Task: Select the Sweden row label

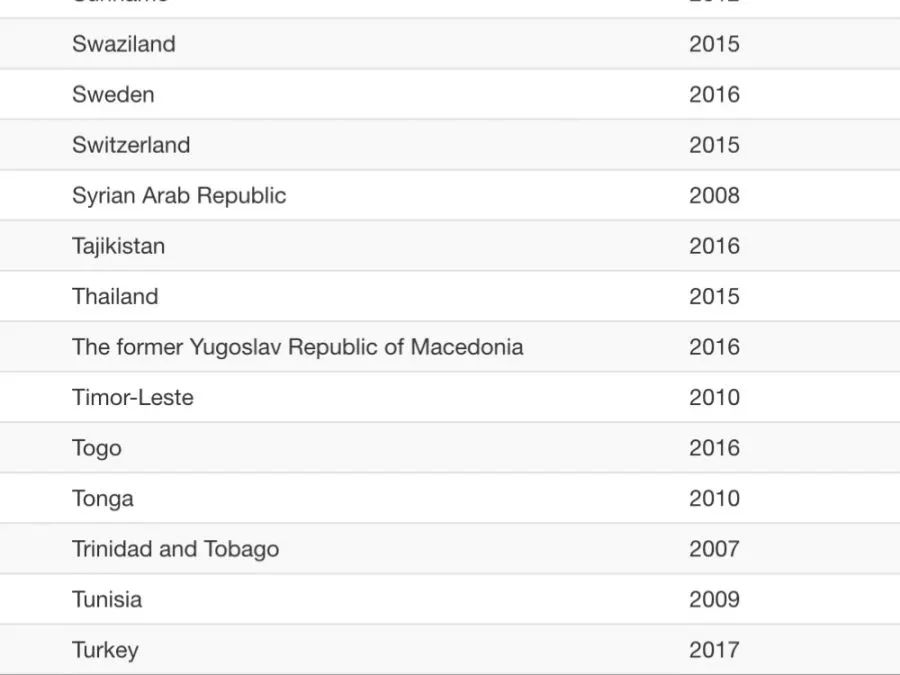Action: [113, 95]
